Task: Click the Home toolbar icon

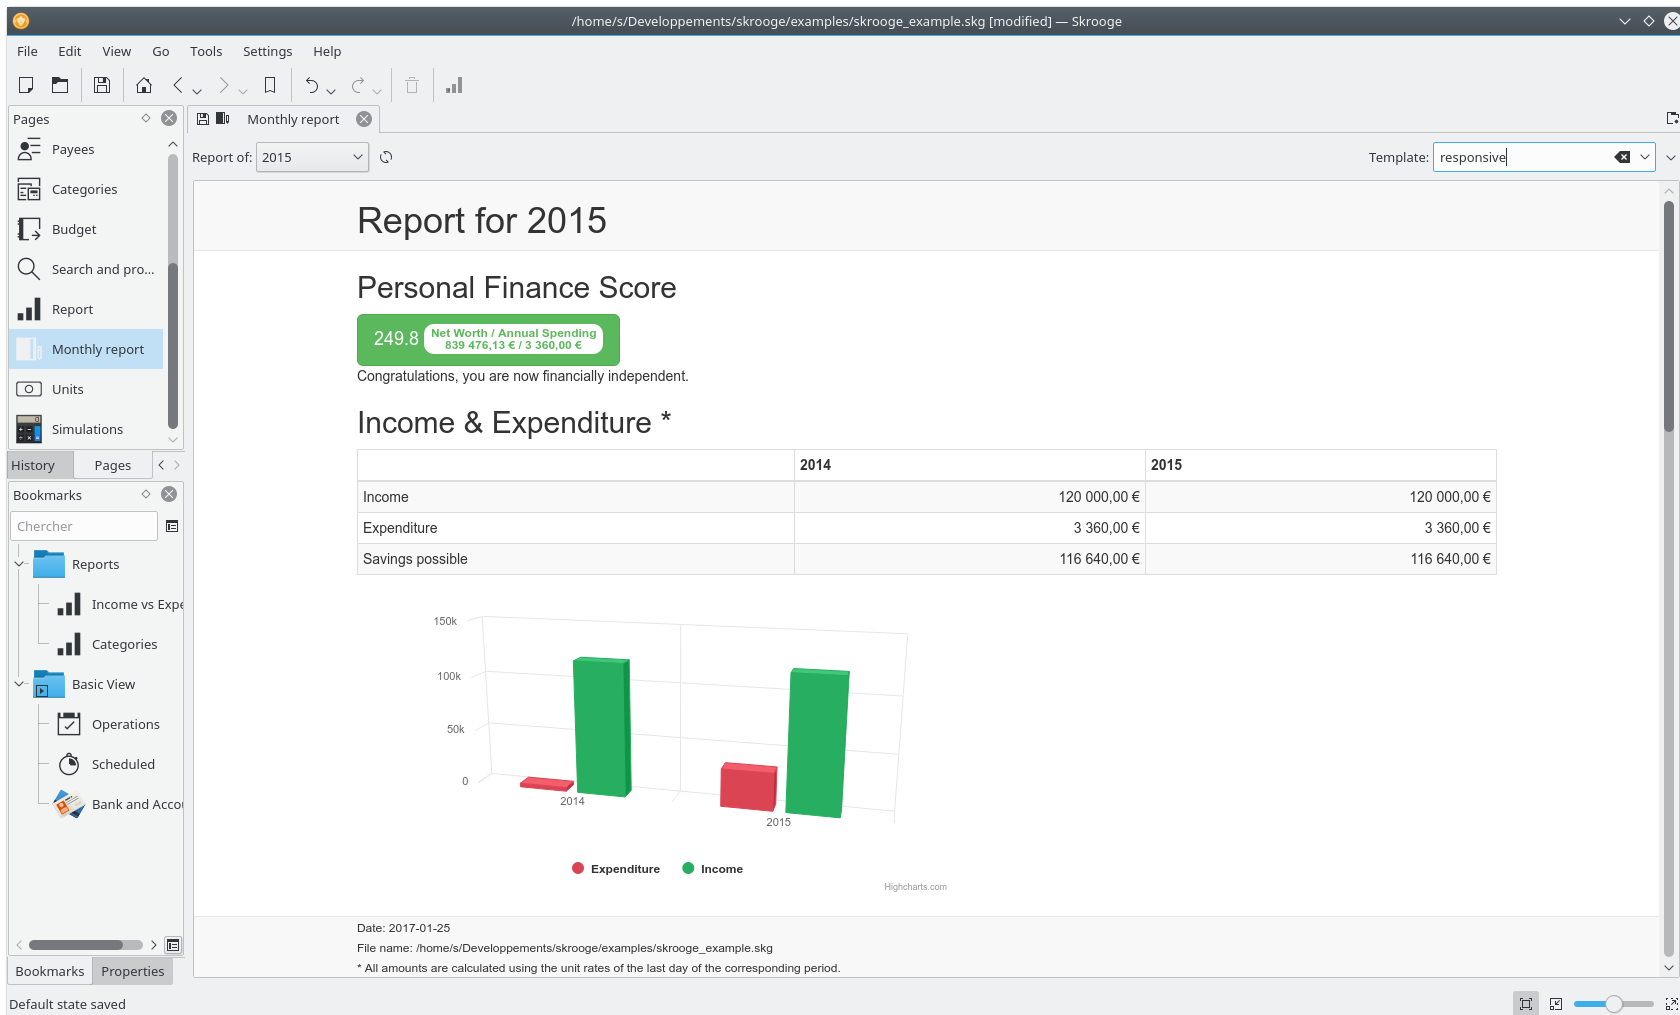Action: 144,86
